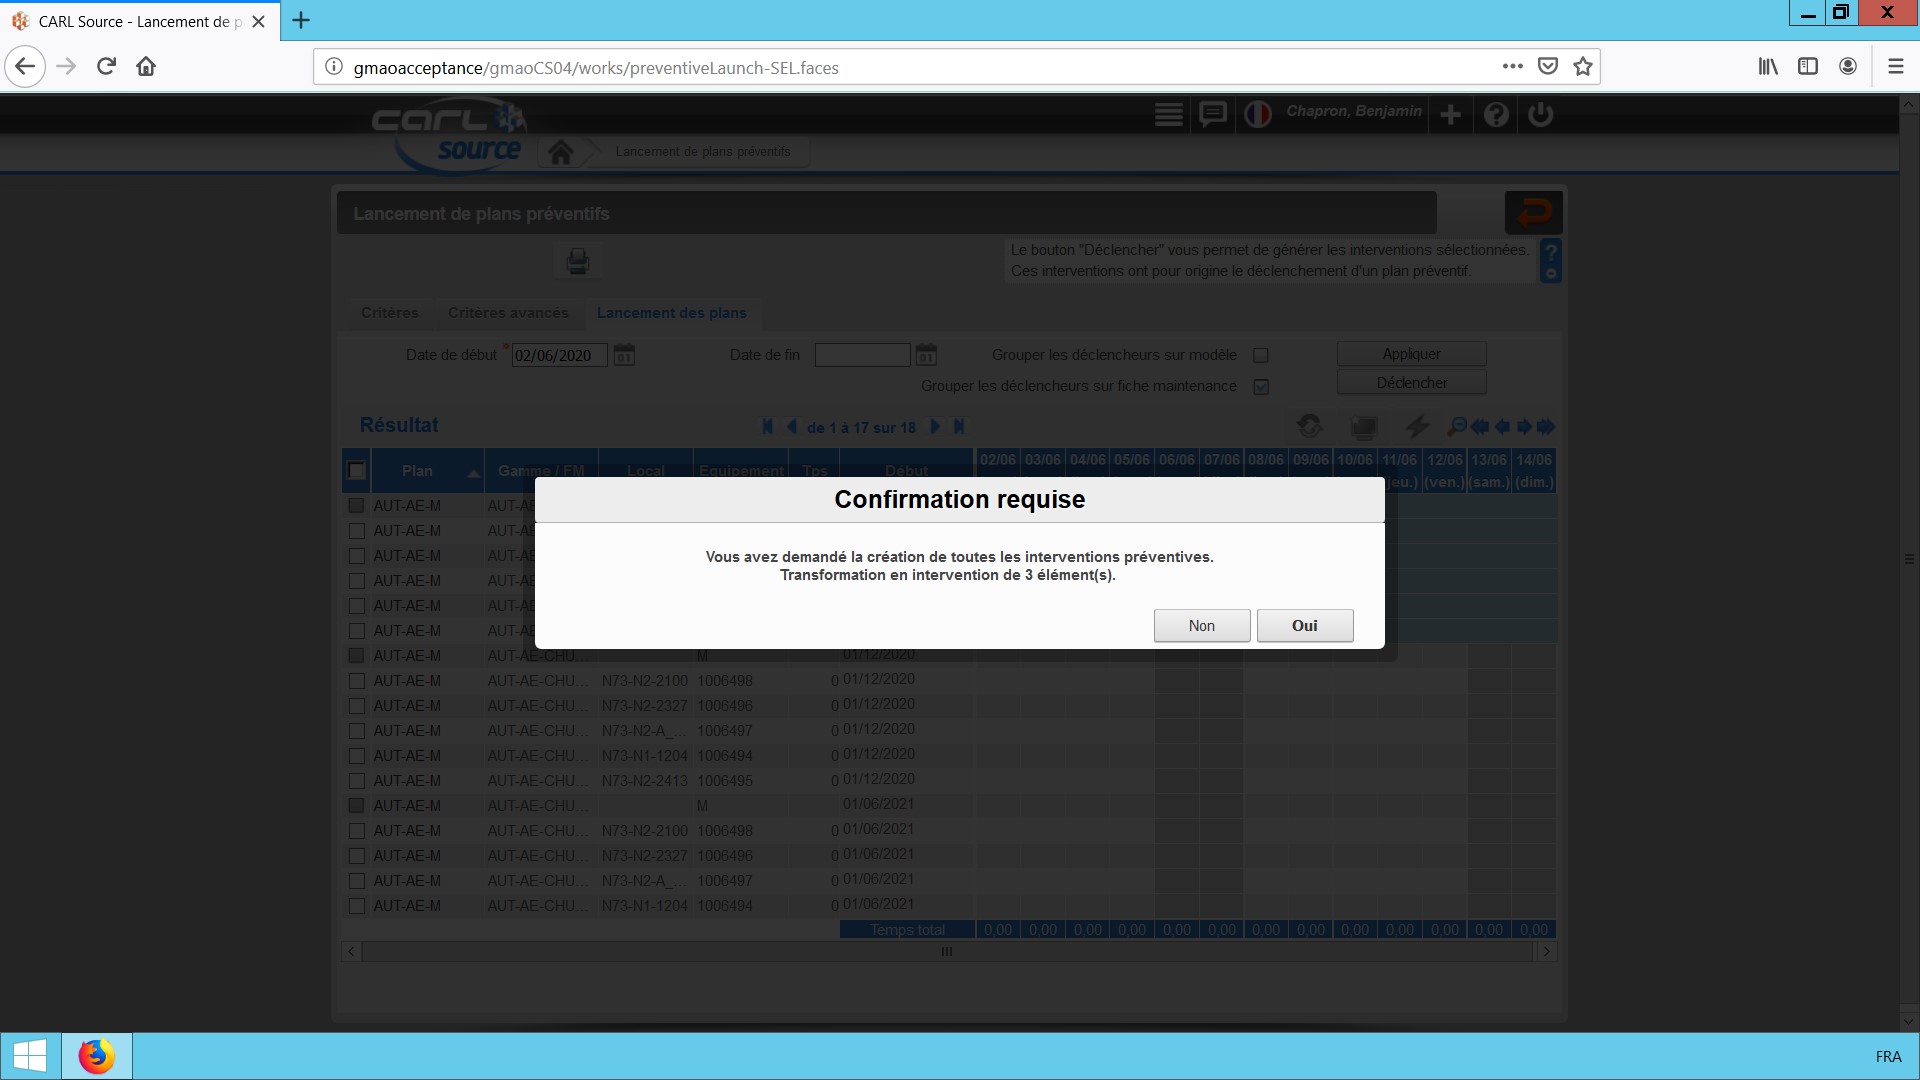Click the zoom-out magnifier icon
1920x1080 pixels.
click(x=1456, y=427)
